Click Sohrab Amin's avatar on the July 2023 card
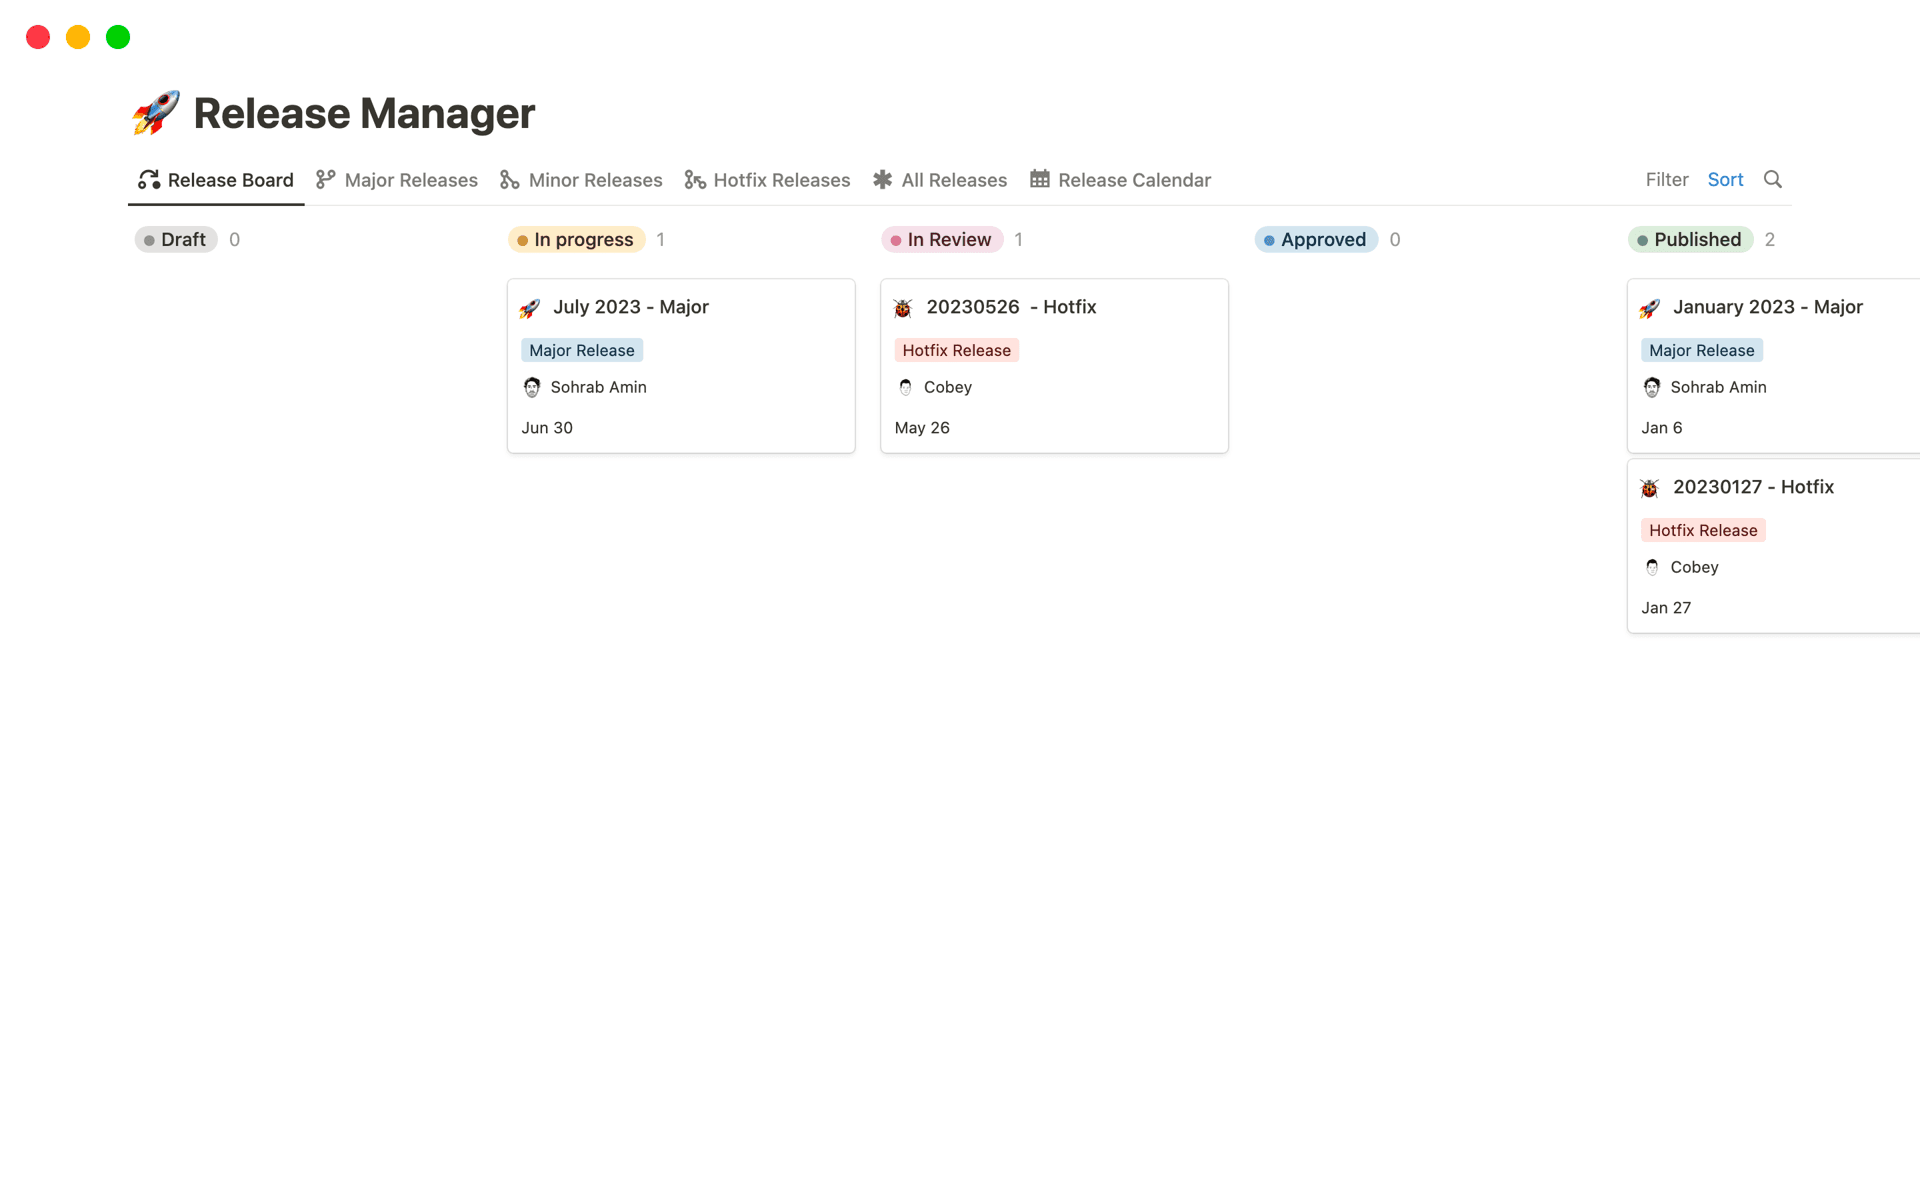This screenshot has width=1920, height=1200. pos(531,387)
